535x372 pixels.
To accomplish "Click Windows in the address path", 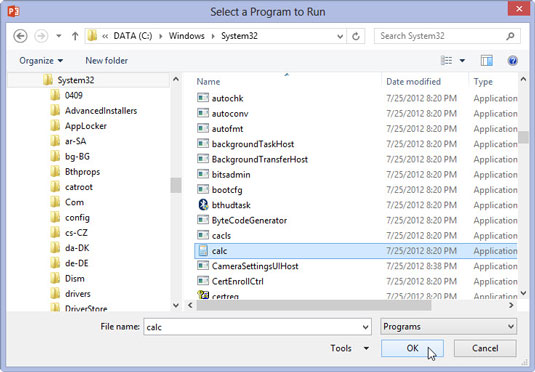I will [x=187, y=36].
